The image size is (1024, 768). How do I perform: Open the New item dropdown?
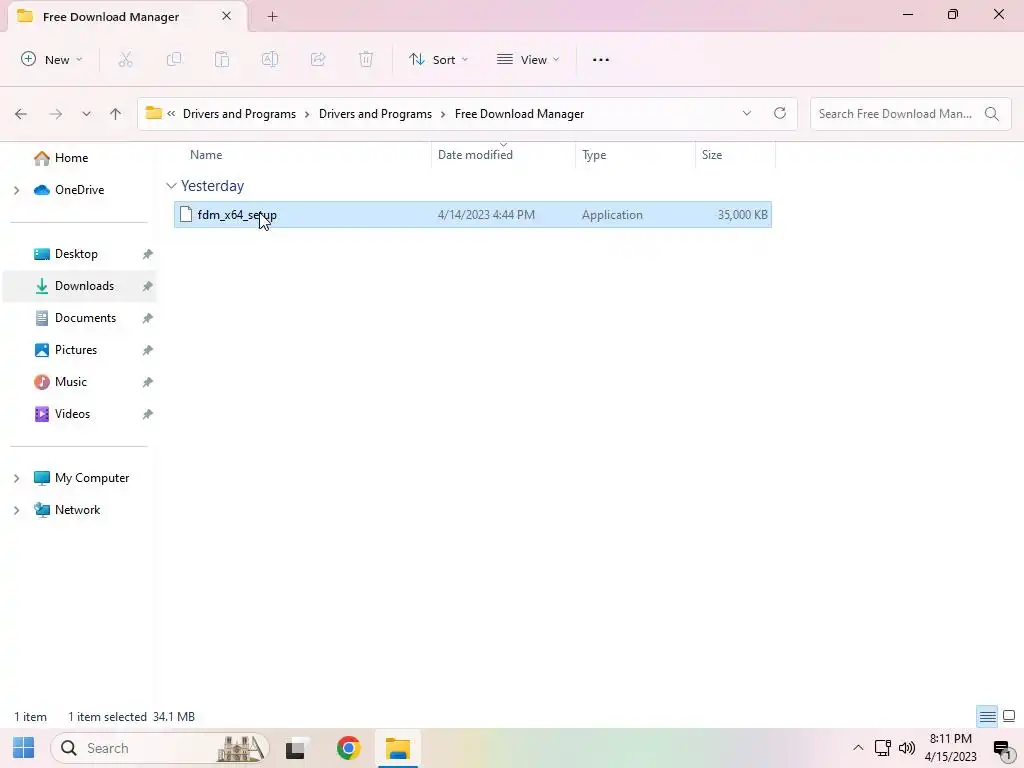(x=52, y=59)
